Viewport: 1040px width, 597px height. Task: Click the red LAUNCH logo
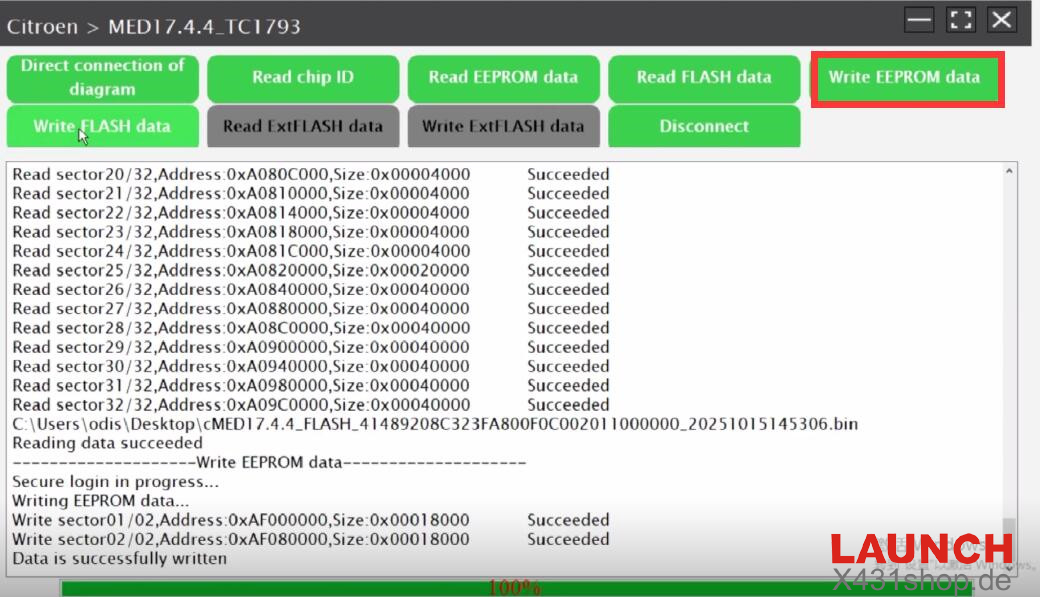pyautogui.click(x=921, y=550)
